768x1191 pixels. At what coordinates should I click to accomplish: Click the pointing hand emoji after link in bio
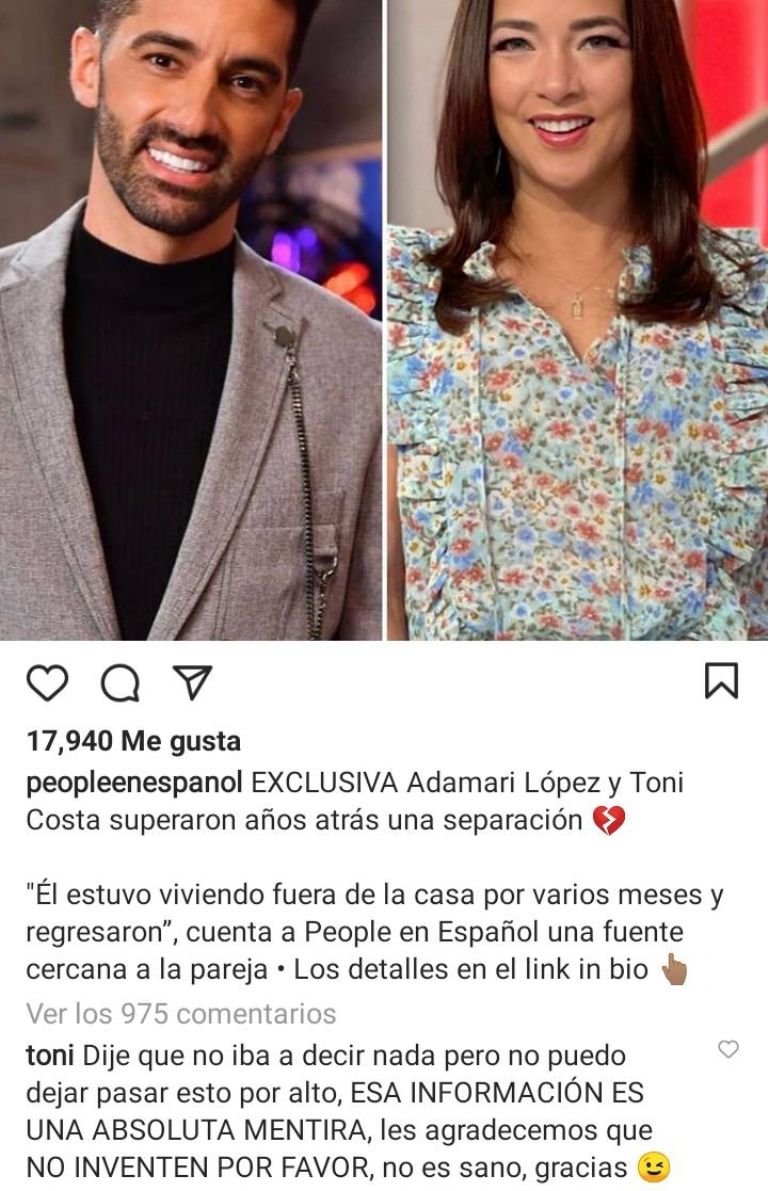pos(674,969)
